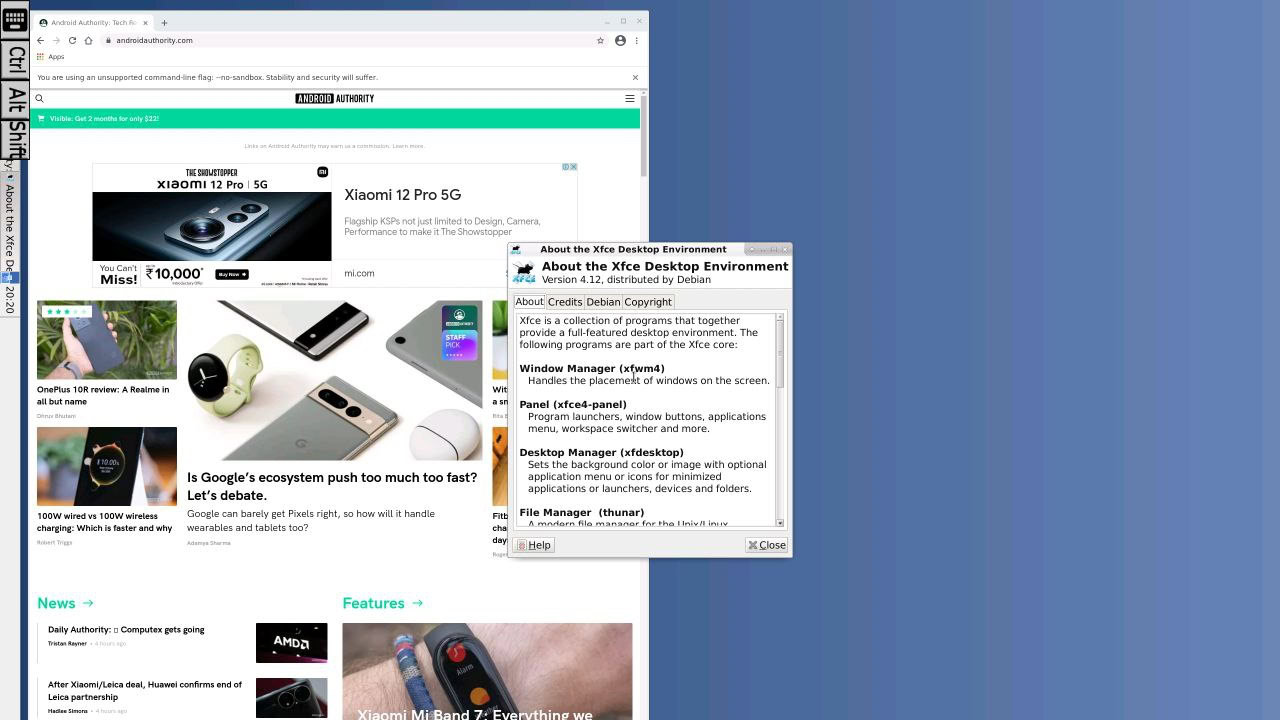This screenshot has width=1280, height=720.
Task: Open OnePlus 10R review article link
Action: [103, 395]
